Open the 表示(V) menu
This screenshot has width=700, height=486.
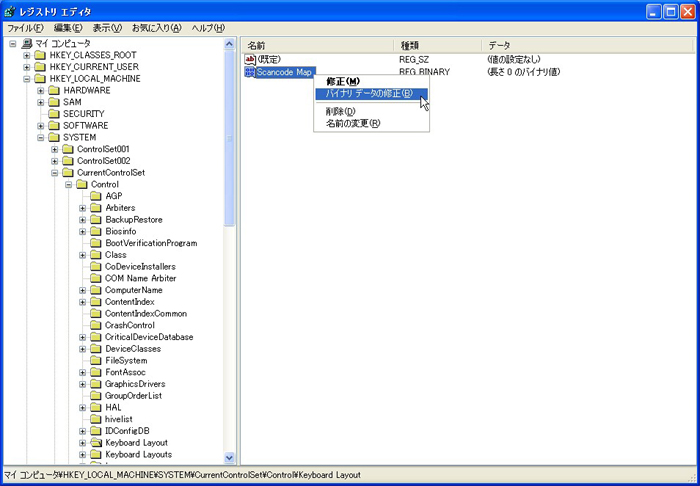click(107, 28)
